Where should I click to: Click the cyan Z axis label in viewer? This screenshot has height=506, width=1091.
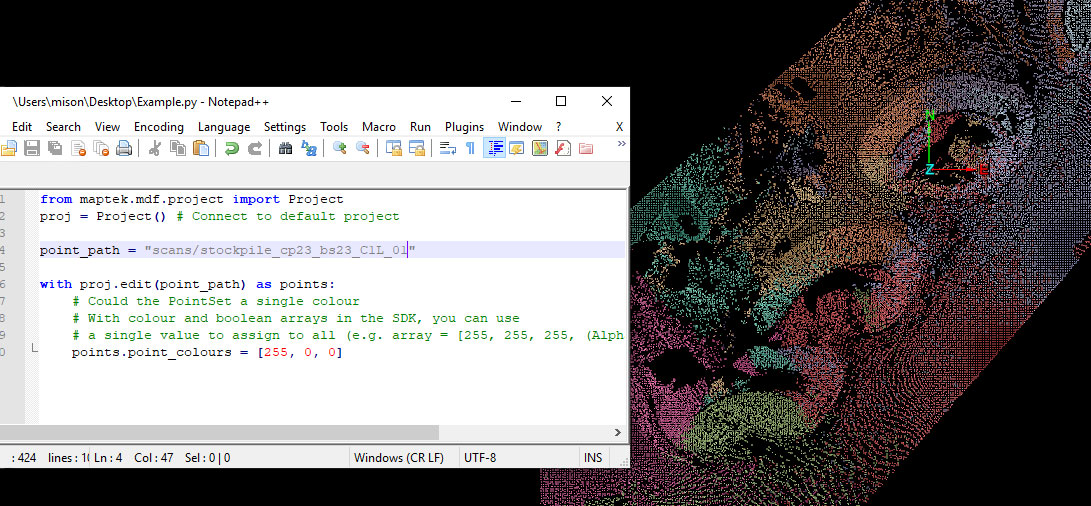pyautogui.click(x=929, y=169)
